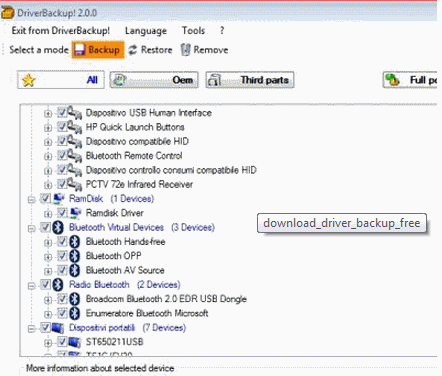
Task: Expand the Bluetooth AV Source node
Action: pos(48,271)
